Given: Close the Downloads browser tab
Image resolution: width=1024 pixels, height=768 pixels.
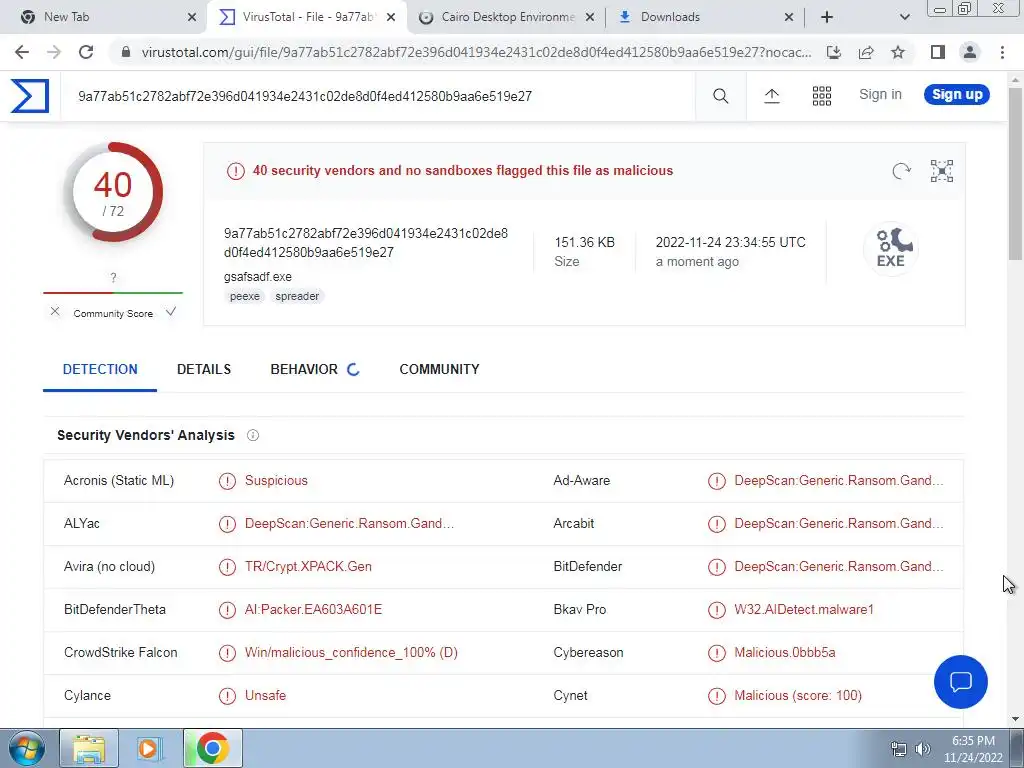Looking at the screenshot, I should click(788, 17).
